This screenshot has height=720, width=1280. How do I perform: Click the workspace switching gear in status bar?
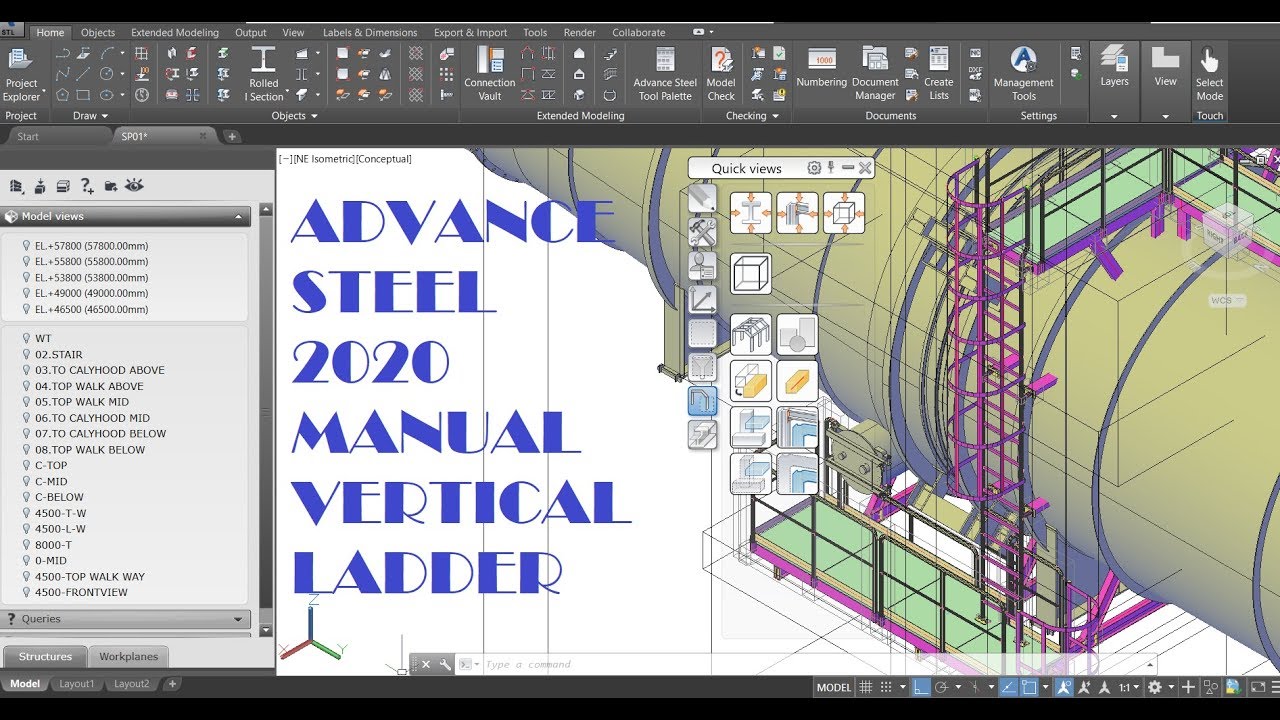[x=1155, y=687]
